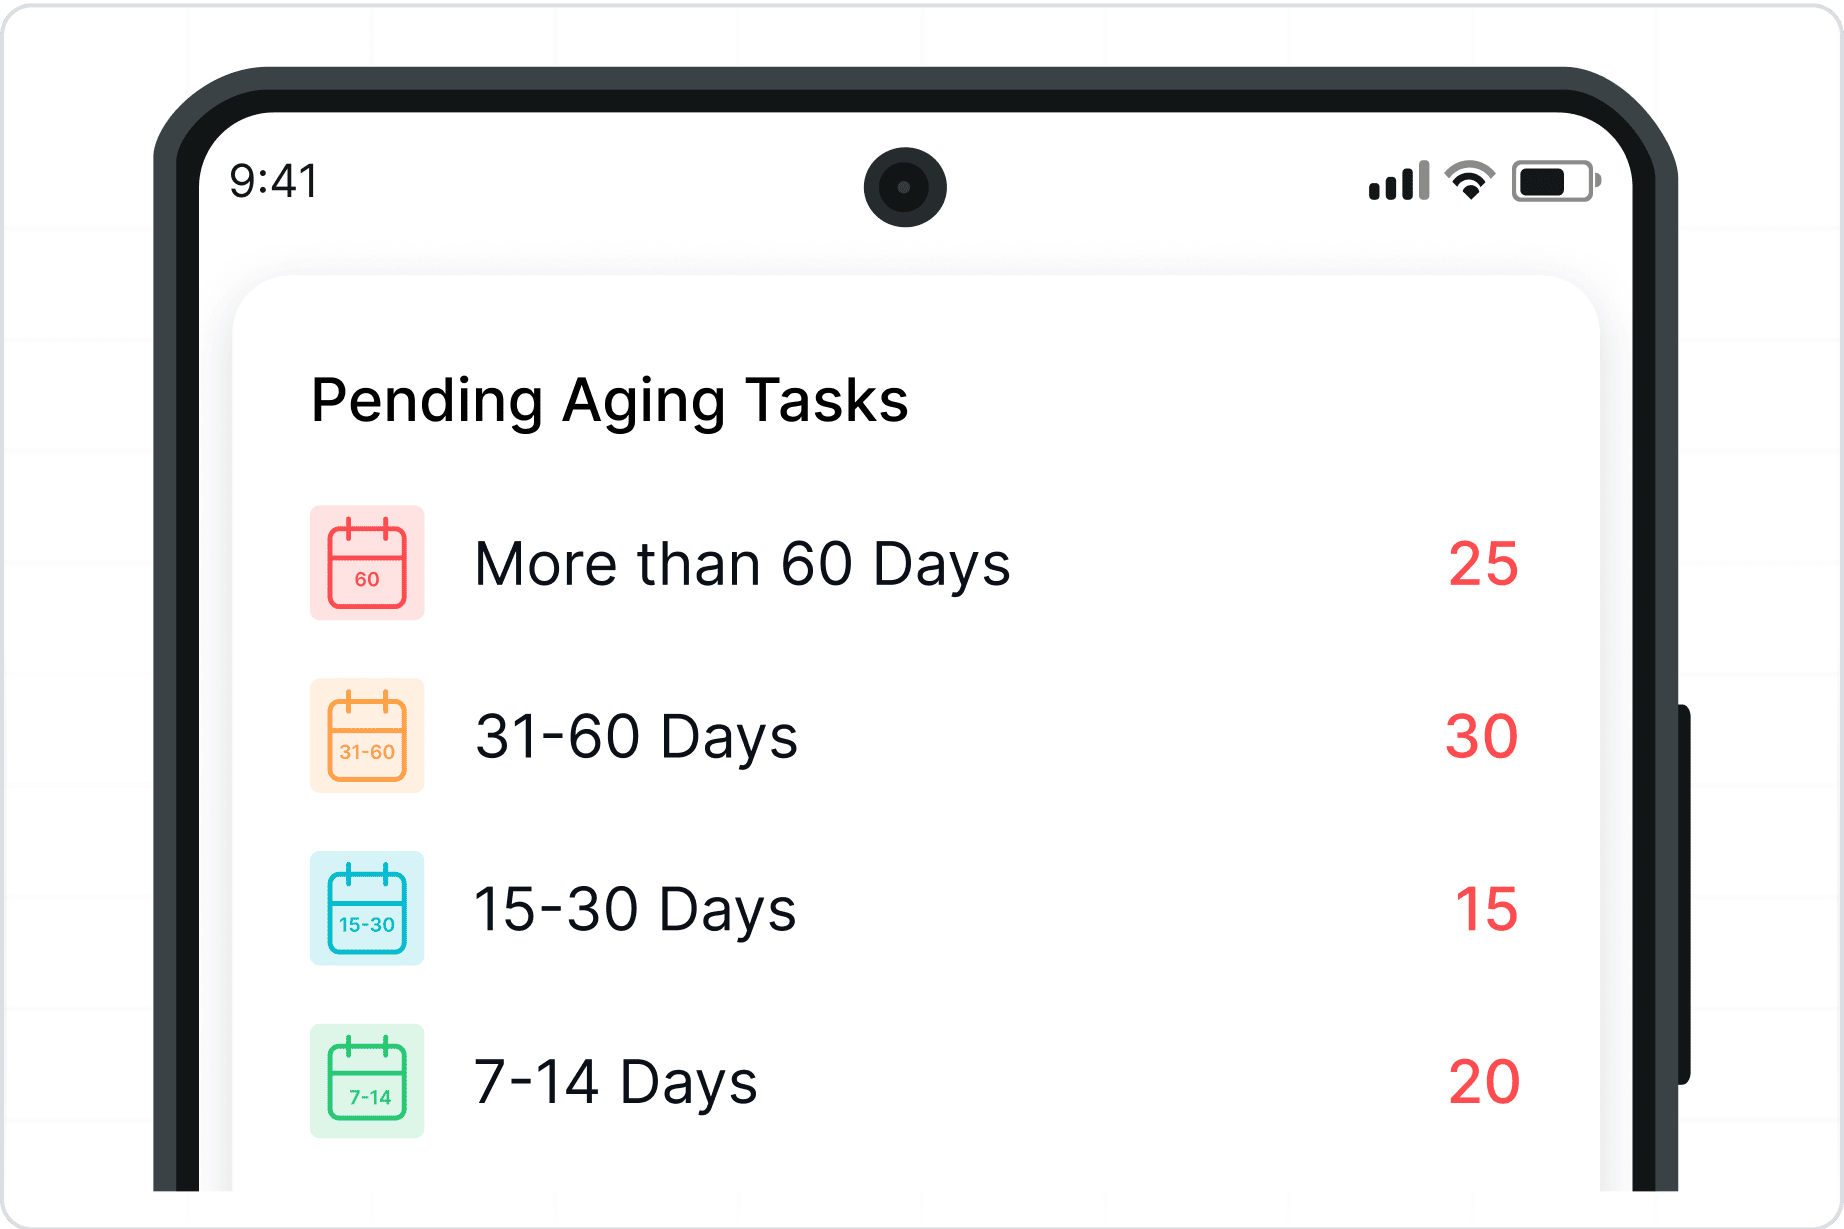
Task: Select the 15-30 Days entry
Action: [915, 908]
